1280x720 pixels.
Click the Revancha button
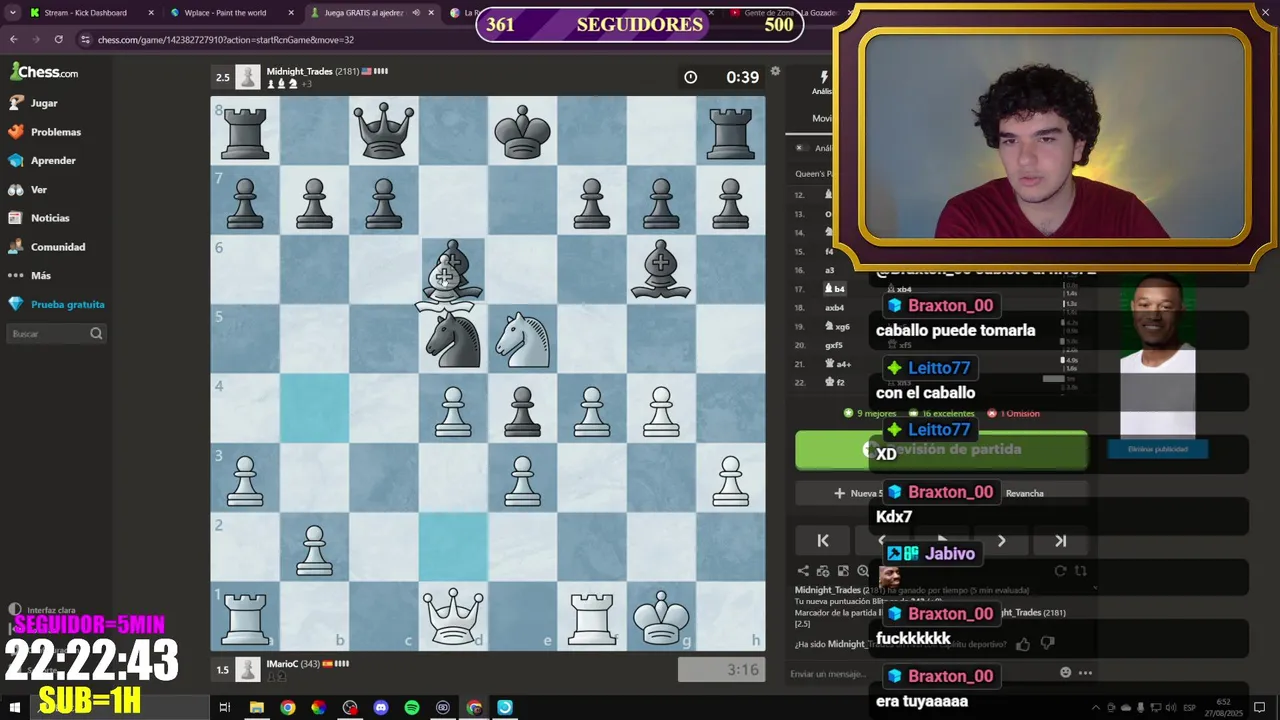coord(1025,493)
